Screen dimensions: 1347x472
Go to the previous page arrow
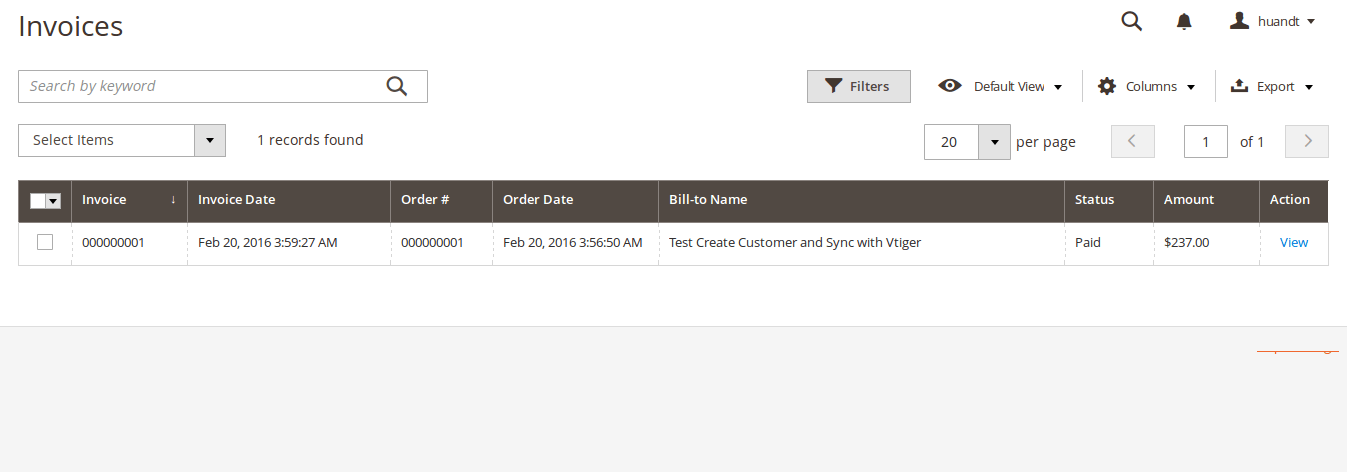[1132, 141]
